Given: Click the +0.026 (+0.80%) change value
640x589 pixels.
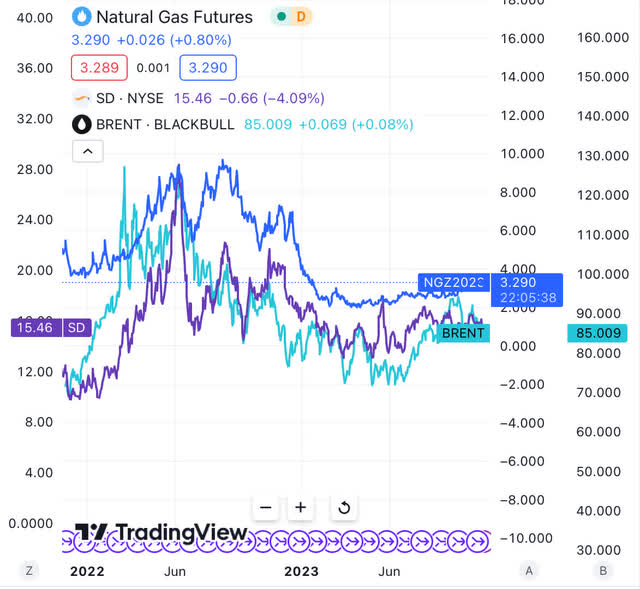Looking at the screenshot, I should pyautogui.click(x=174, y=40).
